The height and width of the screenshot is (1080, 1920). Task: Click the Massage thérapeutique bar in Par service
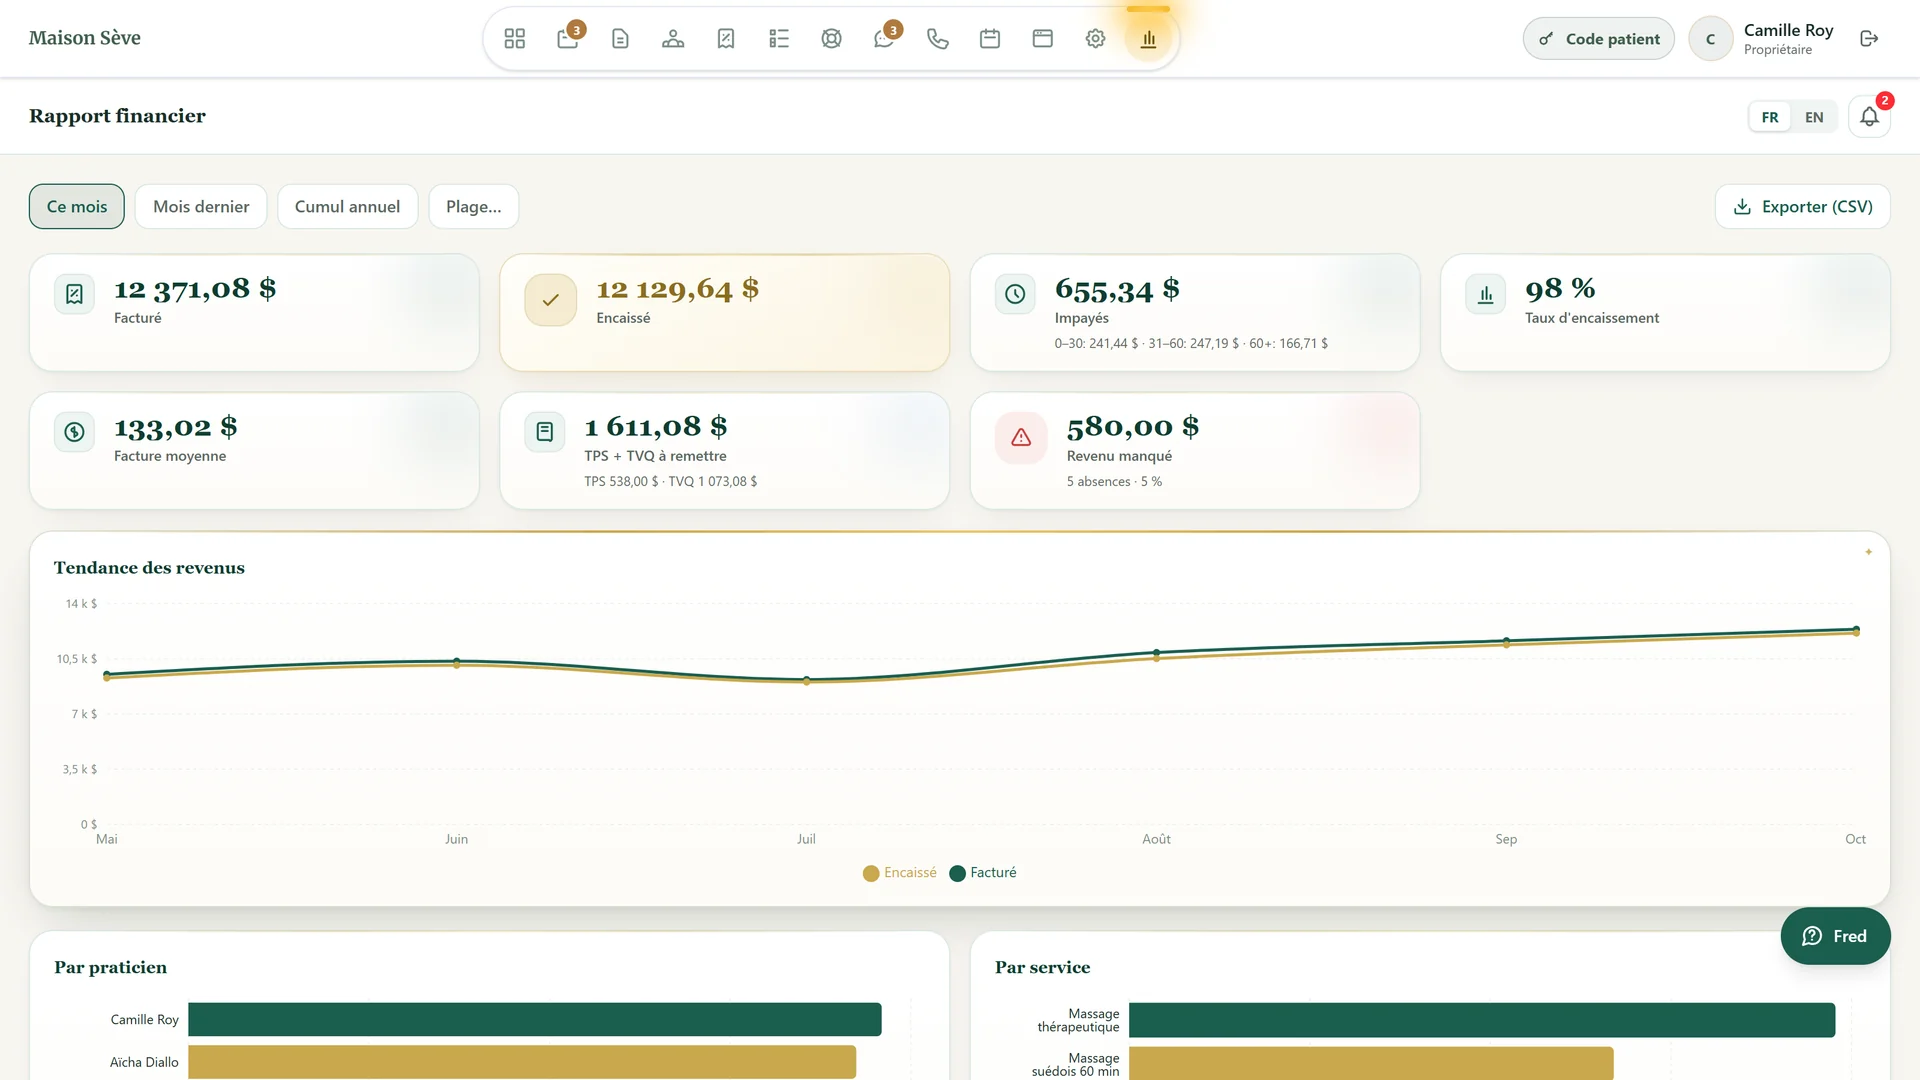pyautogui.click(x=1482, y=1020)
